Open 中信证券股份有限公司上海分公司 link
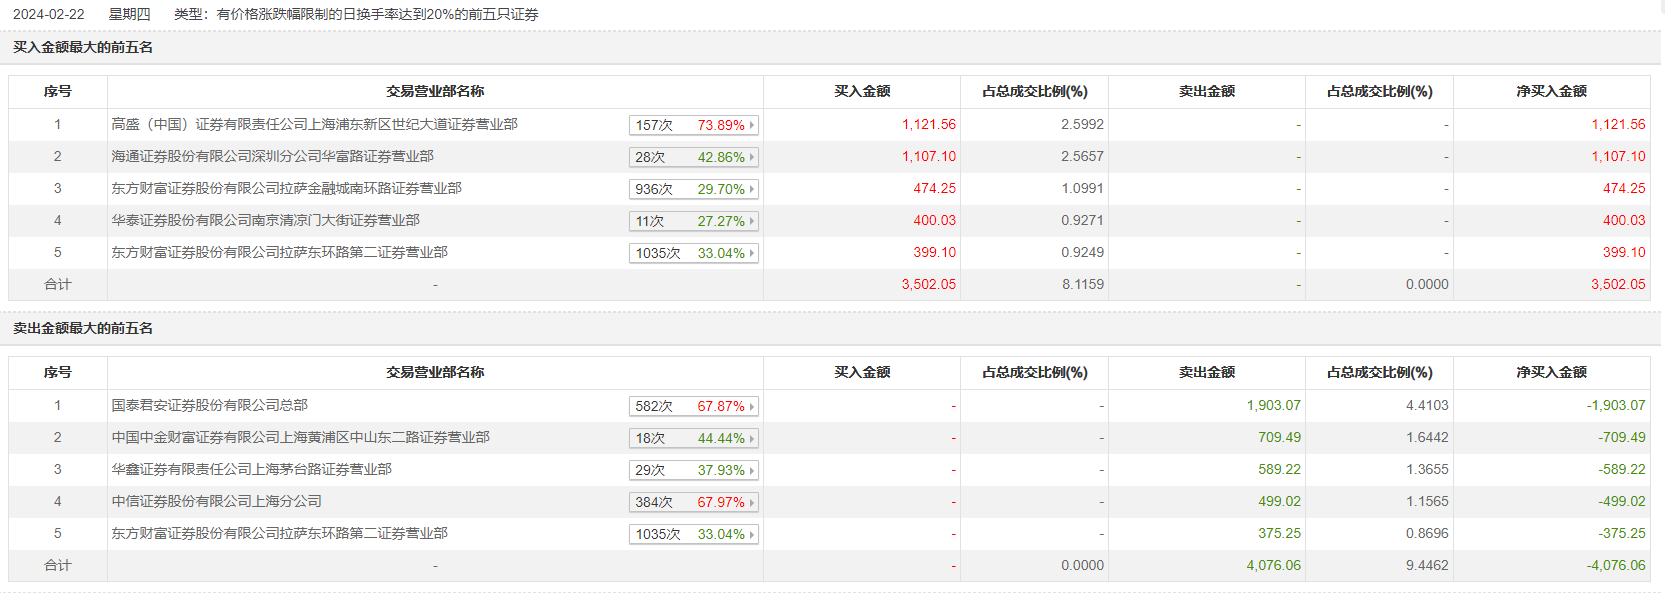 216,501
